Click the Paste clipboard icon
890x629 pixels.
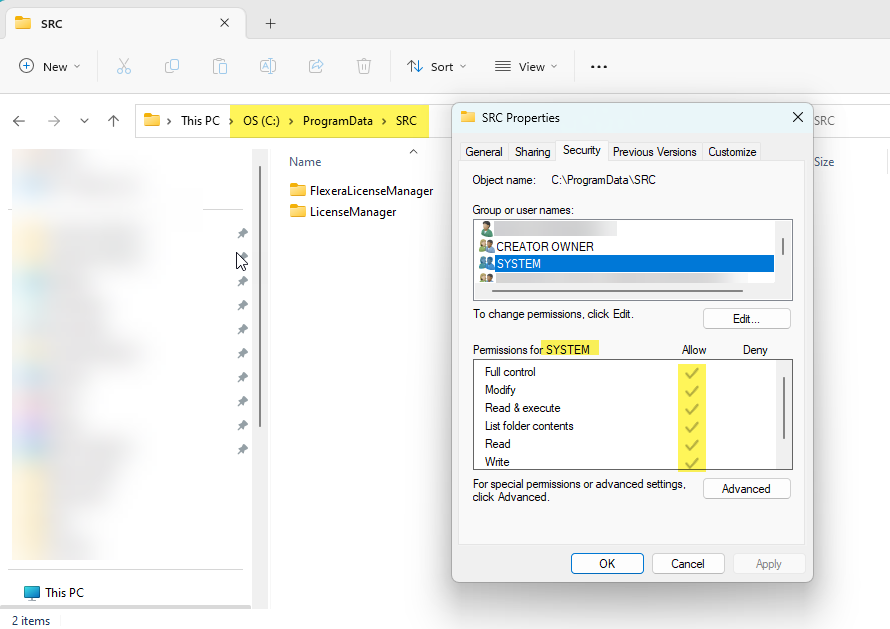[x=220, y=66]
